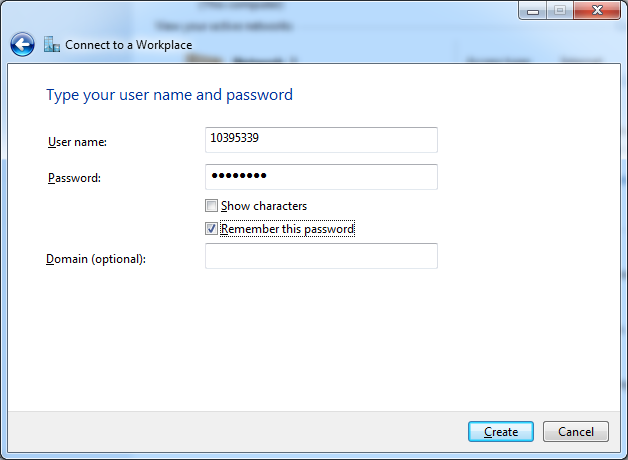Enable the Show characters checkbox

[x=211, y=206]
